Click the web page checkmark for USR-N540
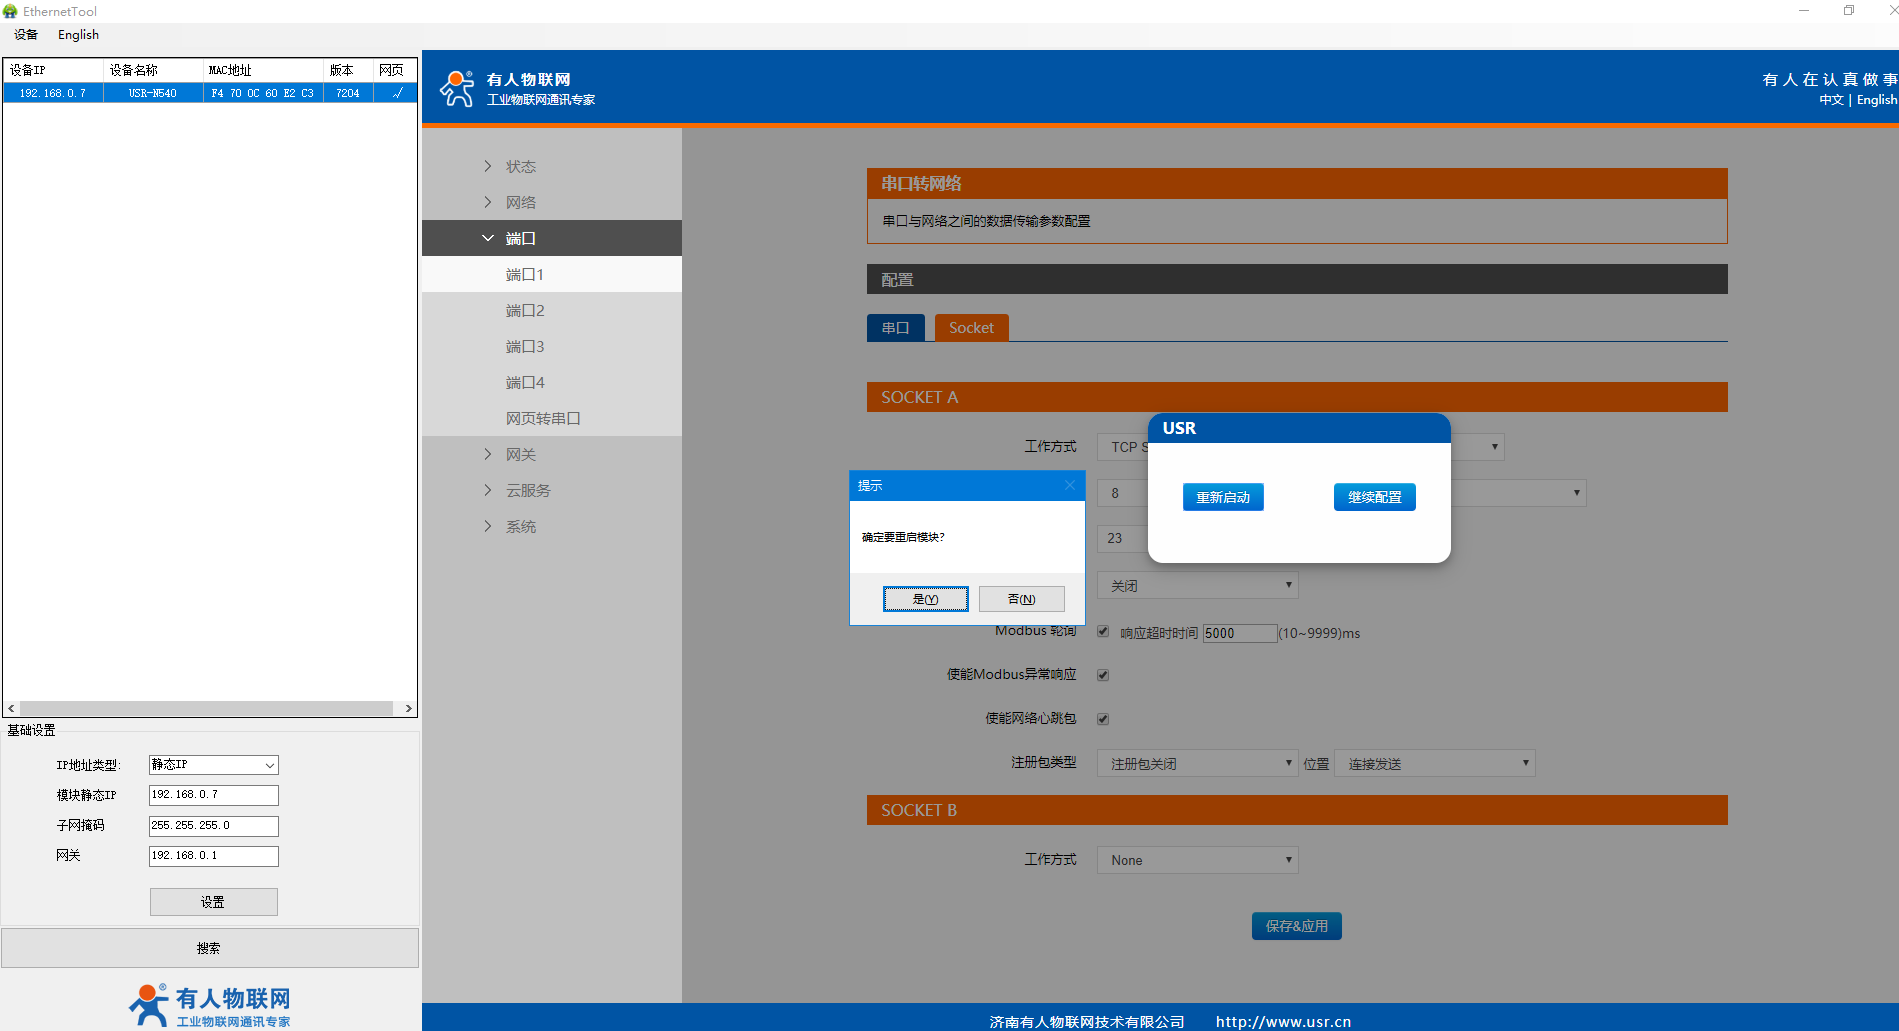 397,93
